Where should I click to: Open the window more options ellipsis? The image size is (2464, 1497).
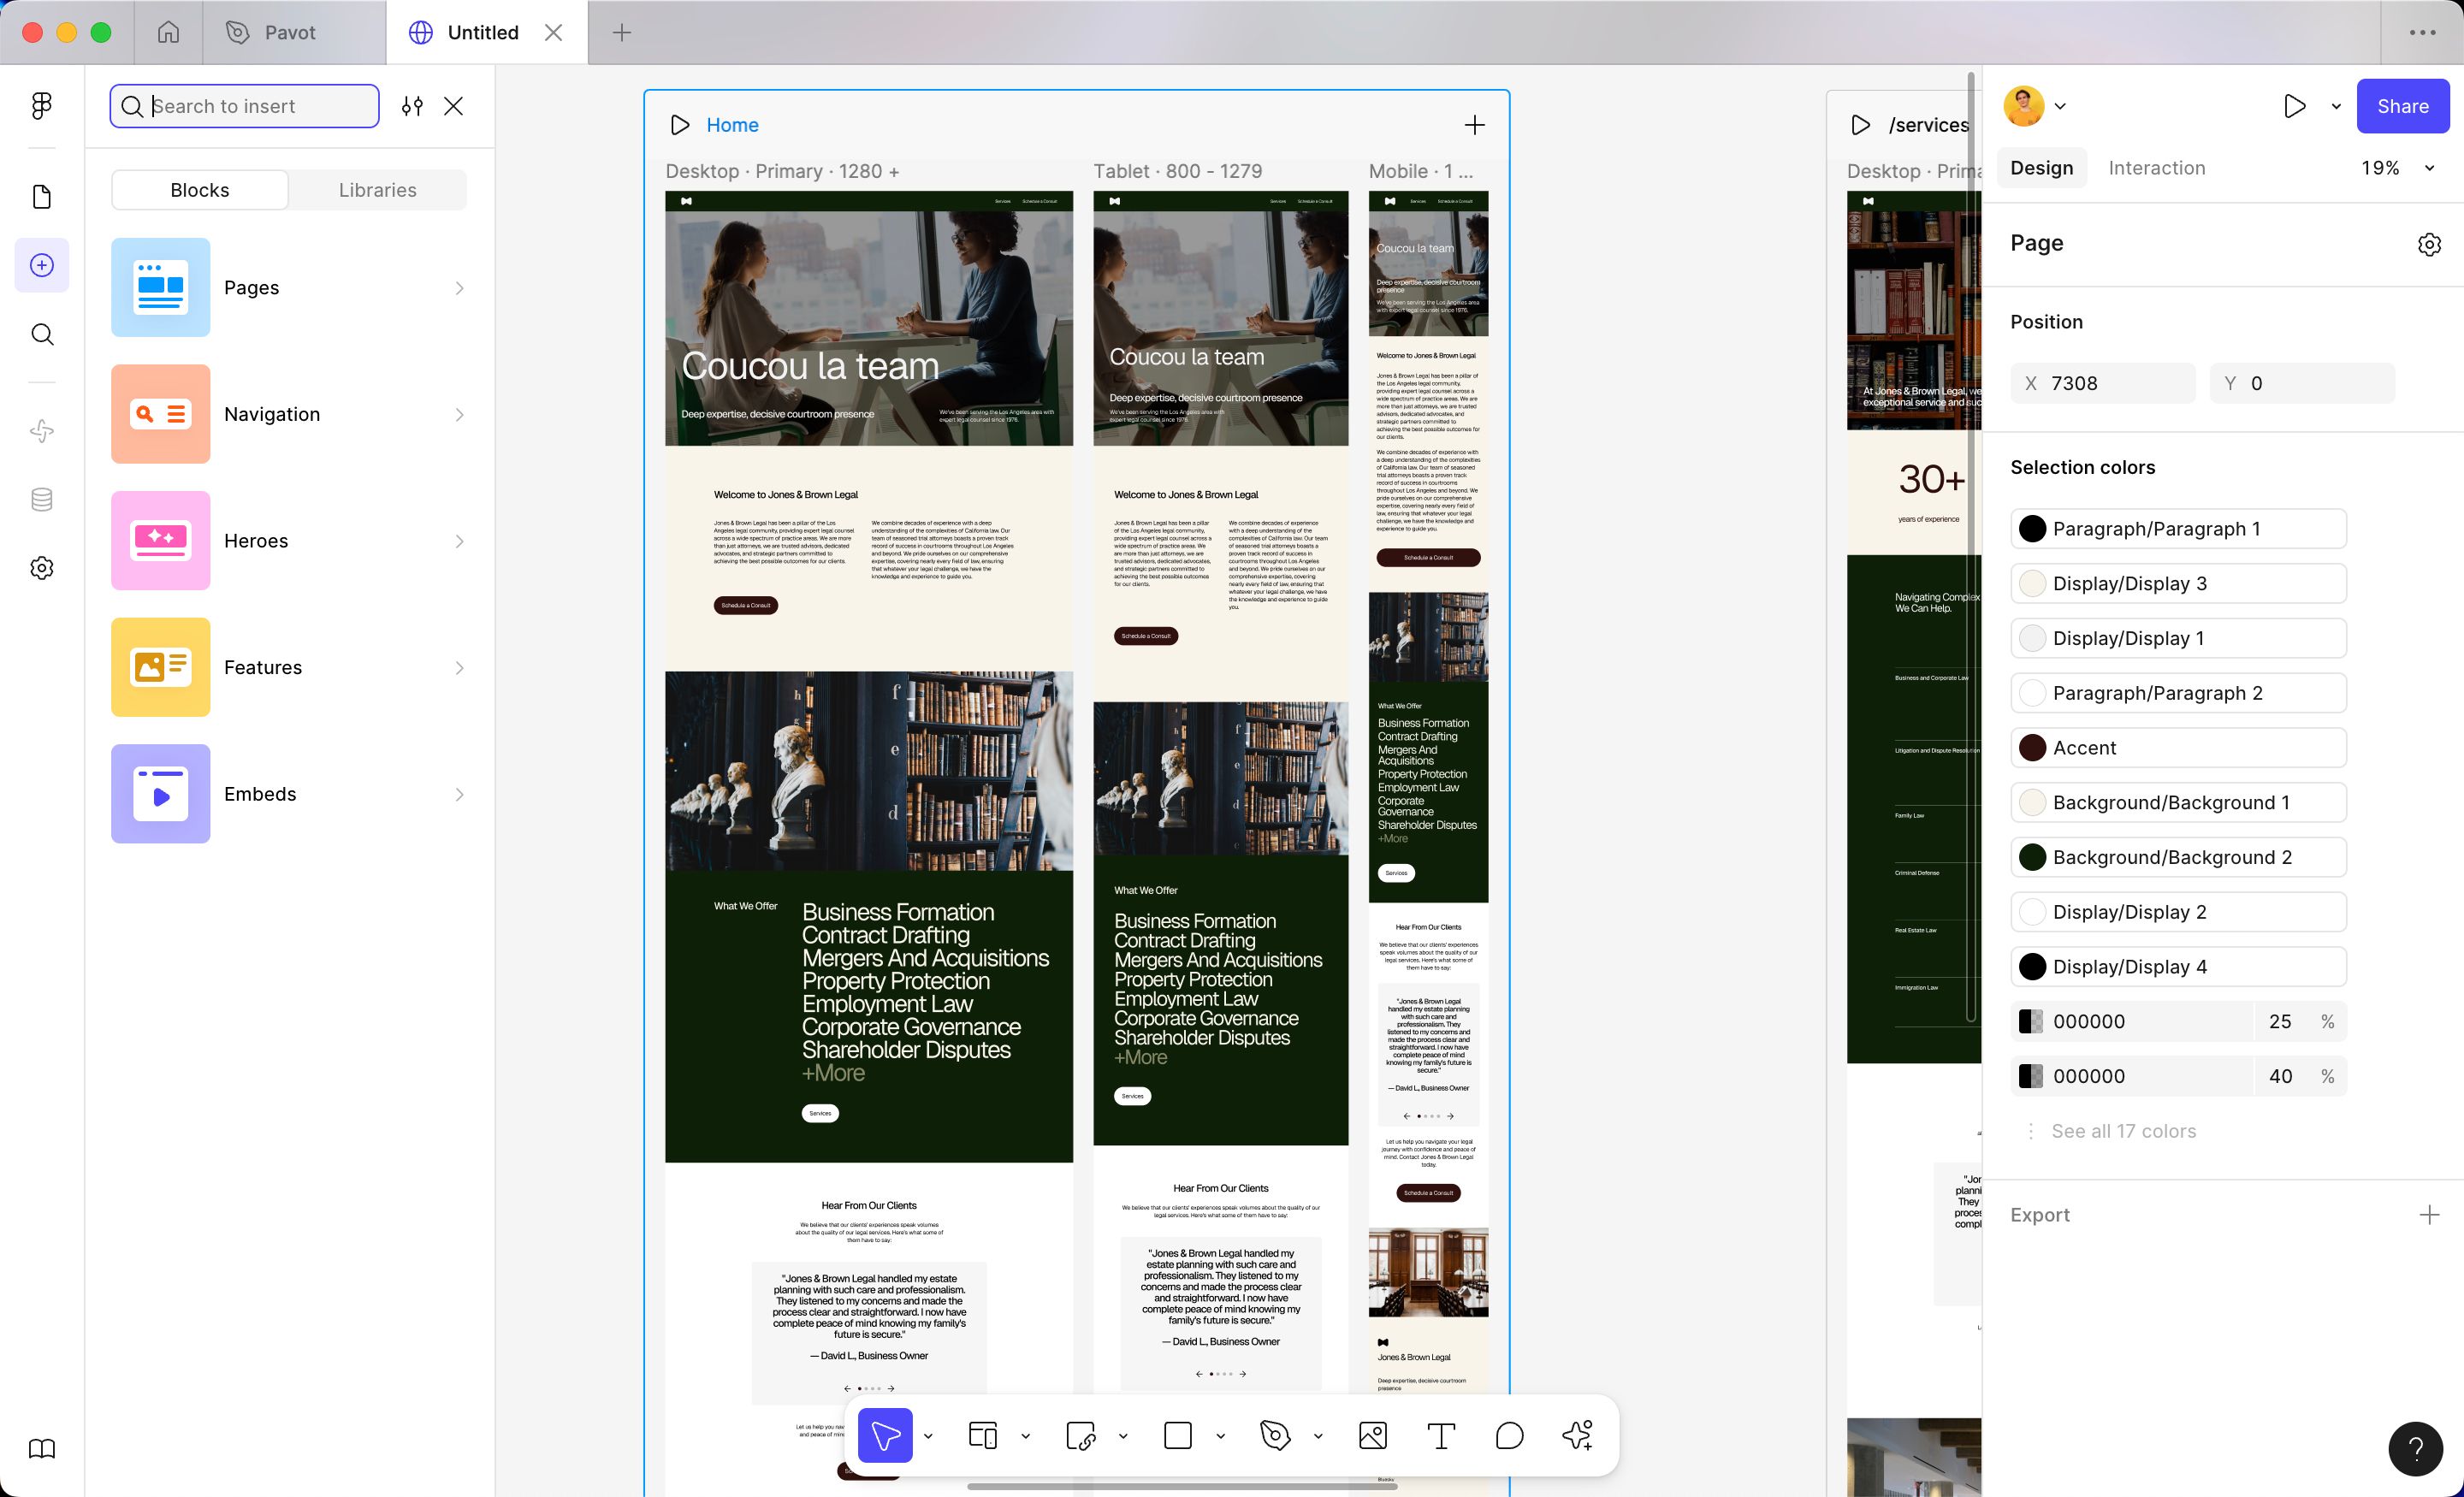(2422, 32)
